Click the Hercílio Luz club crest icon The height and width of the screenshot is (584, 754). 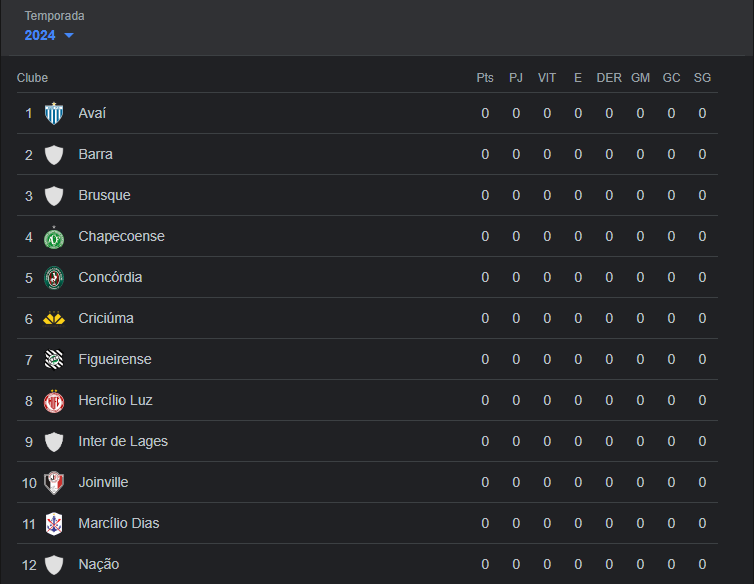(54, 401)
